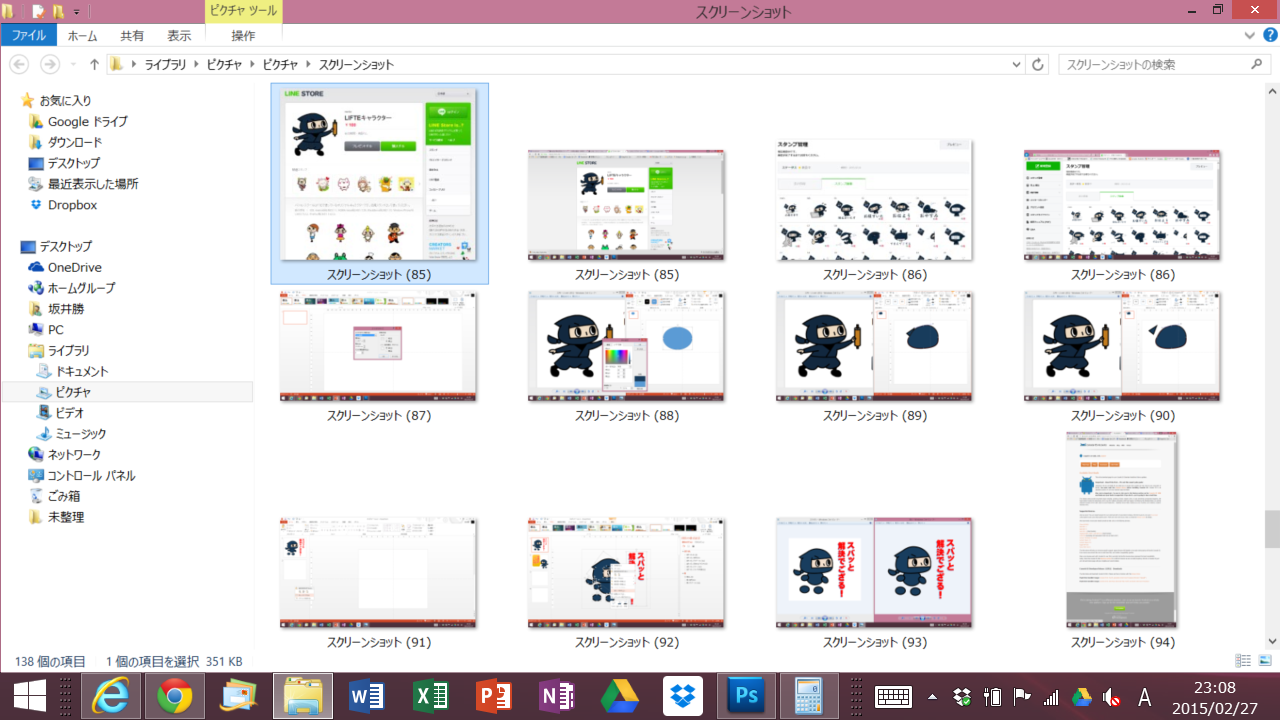Click the IME 'A' input mode indicator
This screenshot has width=1280, height=720.
1146,697
